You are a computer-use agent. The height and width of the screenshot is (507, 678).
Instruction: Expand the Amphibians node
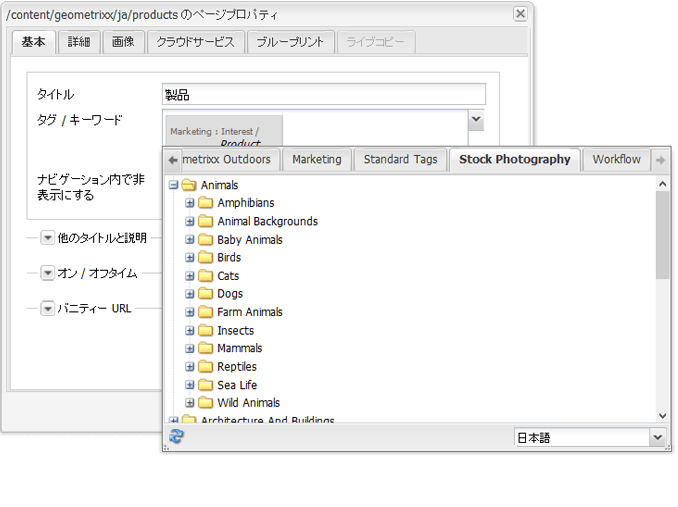[189, 203]
